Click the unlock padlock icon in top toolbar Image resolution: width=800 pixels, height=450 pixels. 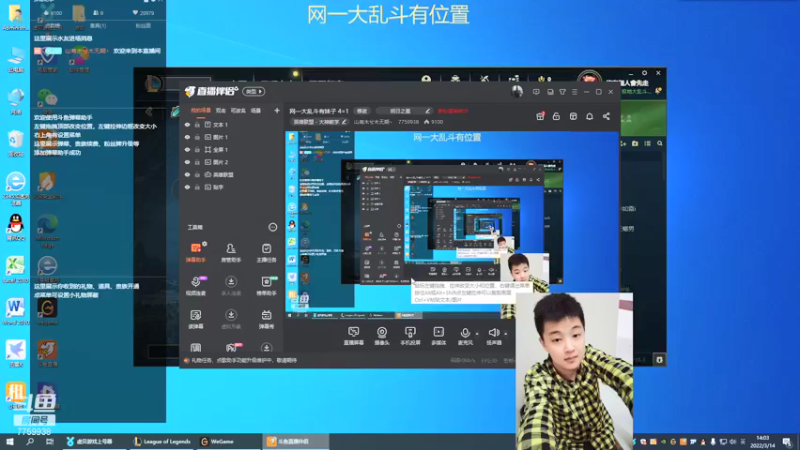[x=556, y=116]
